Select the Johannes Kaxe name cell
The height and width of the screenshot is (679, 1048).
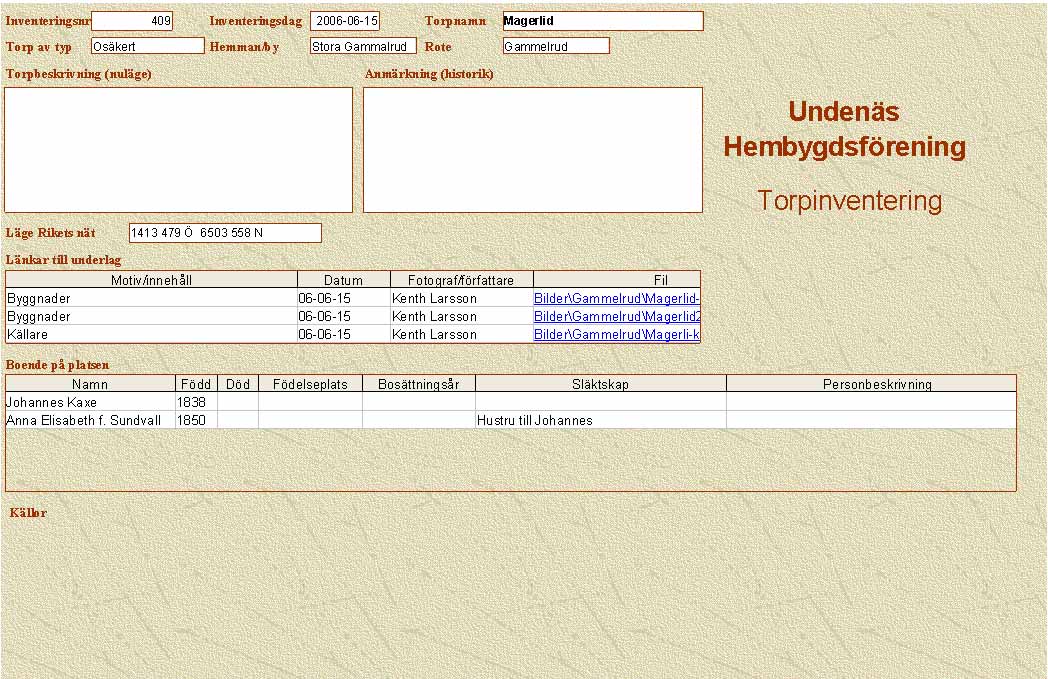90,402
